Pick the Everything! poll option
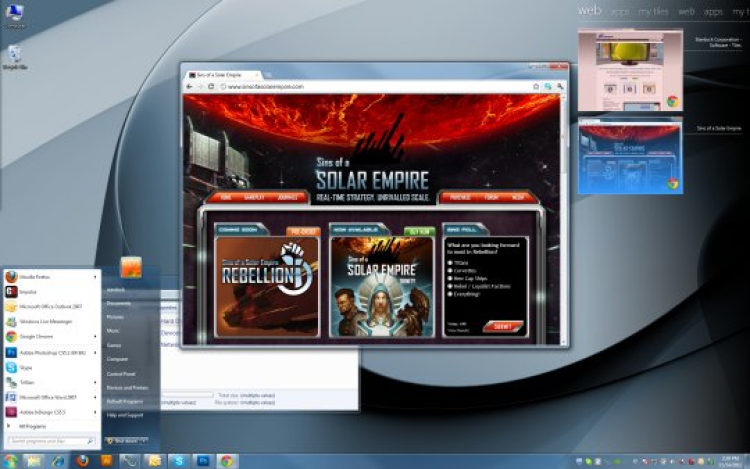Viewport: 750px width, 469px height. pyautogui.click(x=450, y=294)
